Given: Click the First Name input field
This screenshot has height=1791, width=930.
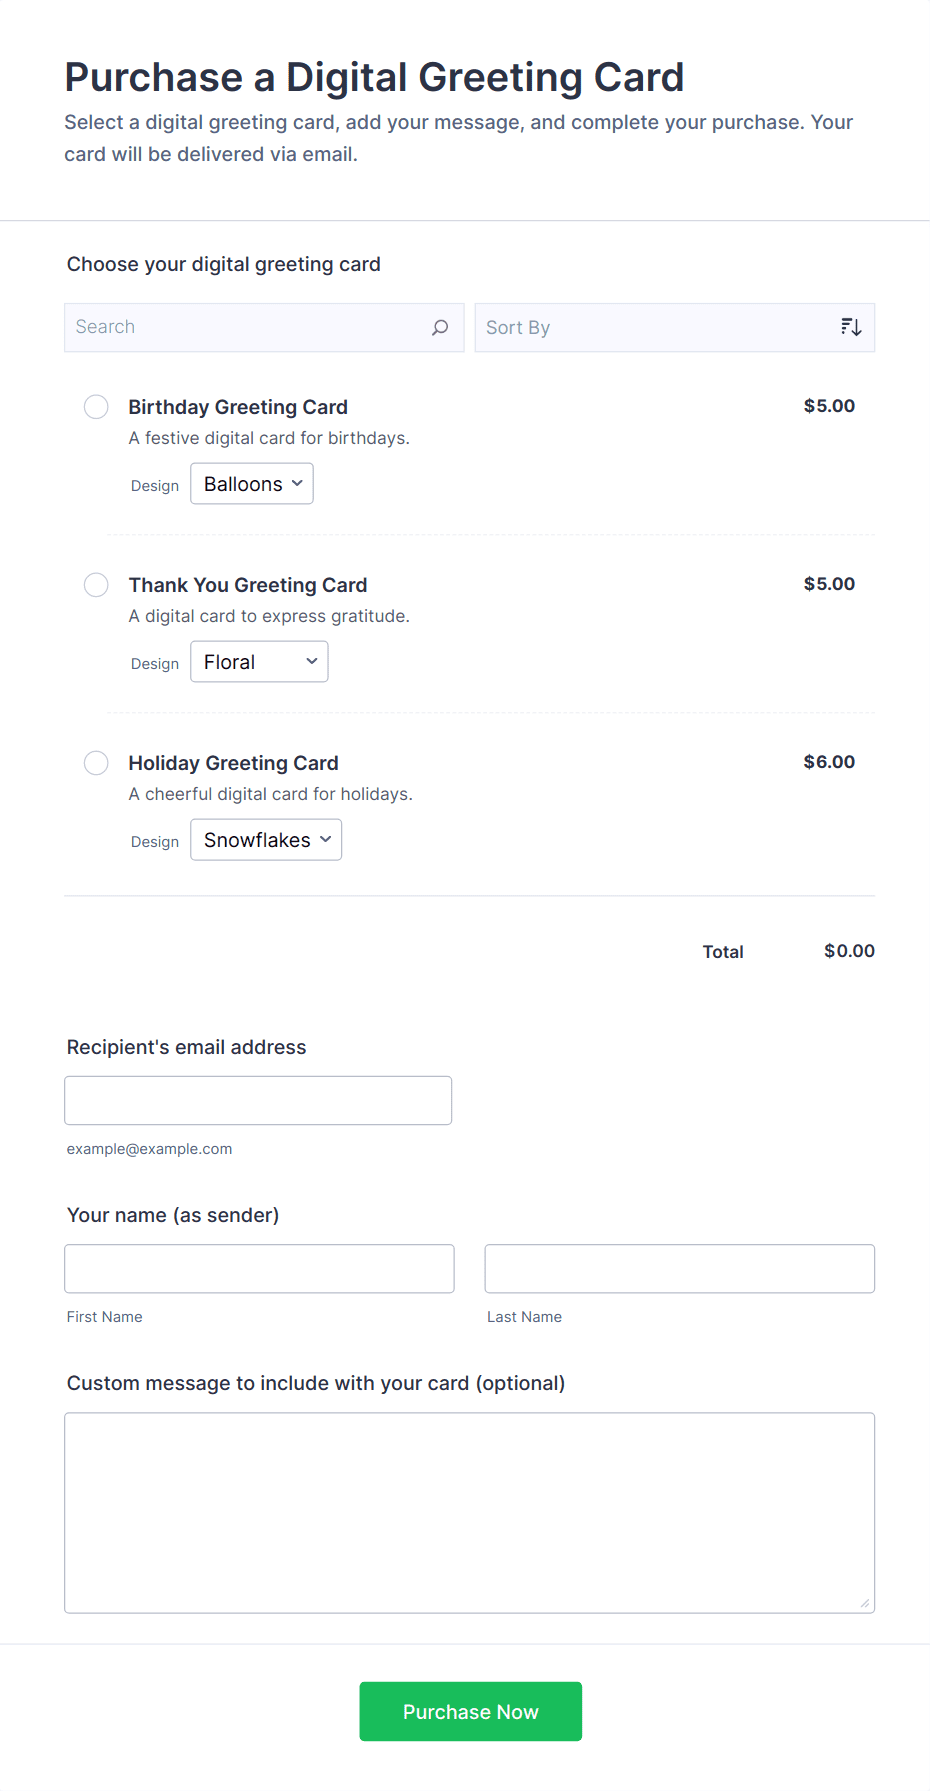Looking at the screenshot, I should [259, 1268].
